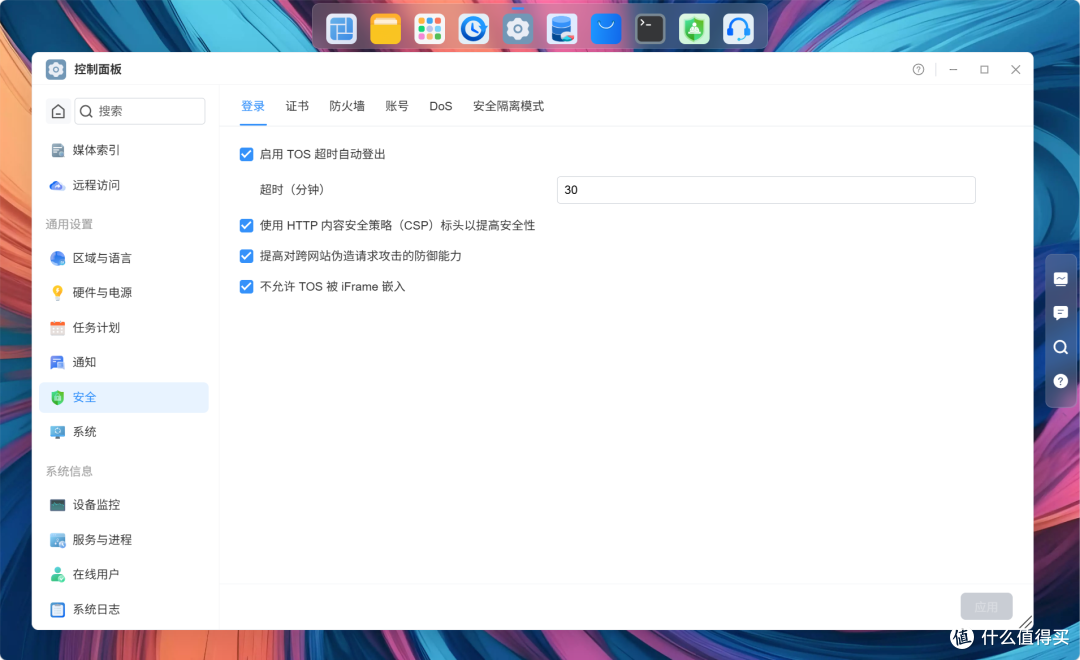Launch the Terminal dock icon
The height and width of the screenshot is (660, 1080).
pos(650,29)
